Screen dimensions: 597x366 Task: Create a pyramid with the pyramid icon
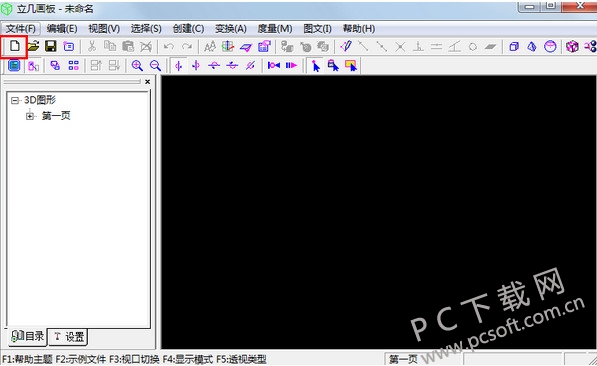(x=532, y=46)
